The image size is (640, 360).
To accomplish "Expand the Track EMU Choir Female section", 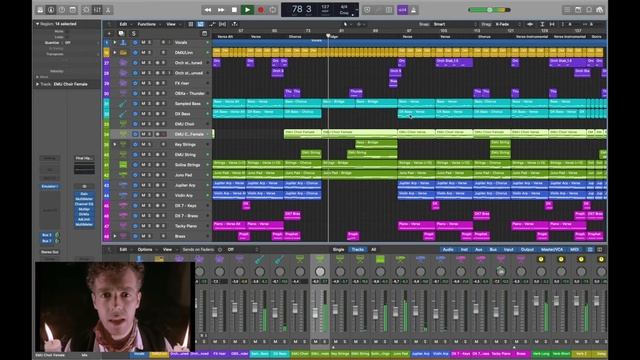I will point(38,84).
